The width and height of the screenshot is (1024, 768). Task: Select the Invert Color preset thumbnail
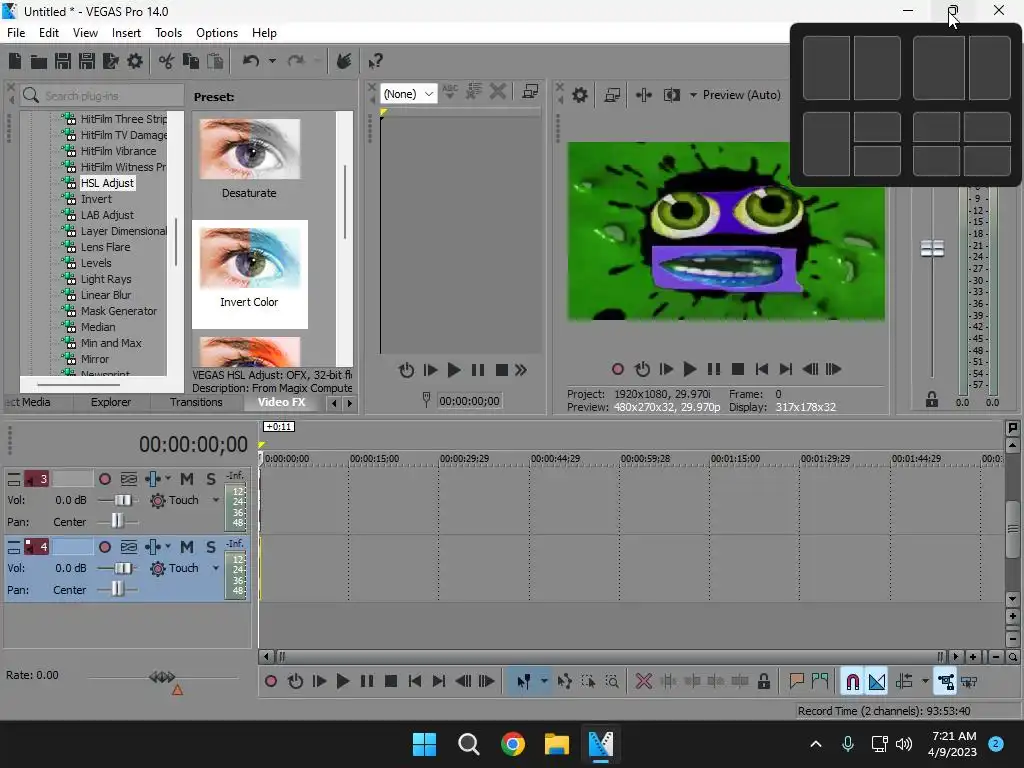point(249,274)
